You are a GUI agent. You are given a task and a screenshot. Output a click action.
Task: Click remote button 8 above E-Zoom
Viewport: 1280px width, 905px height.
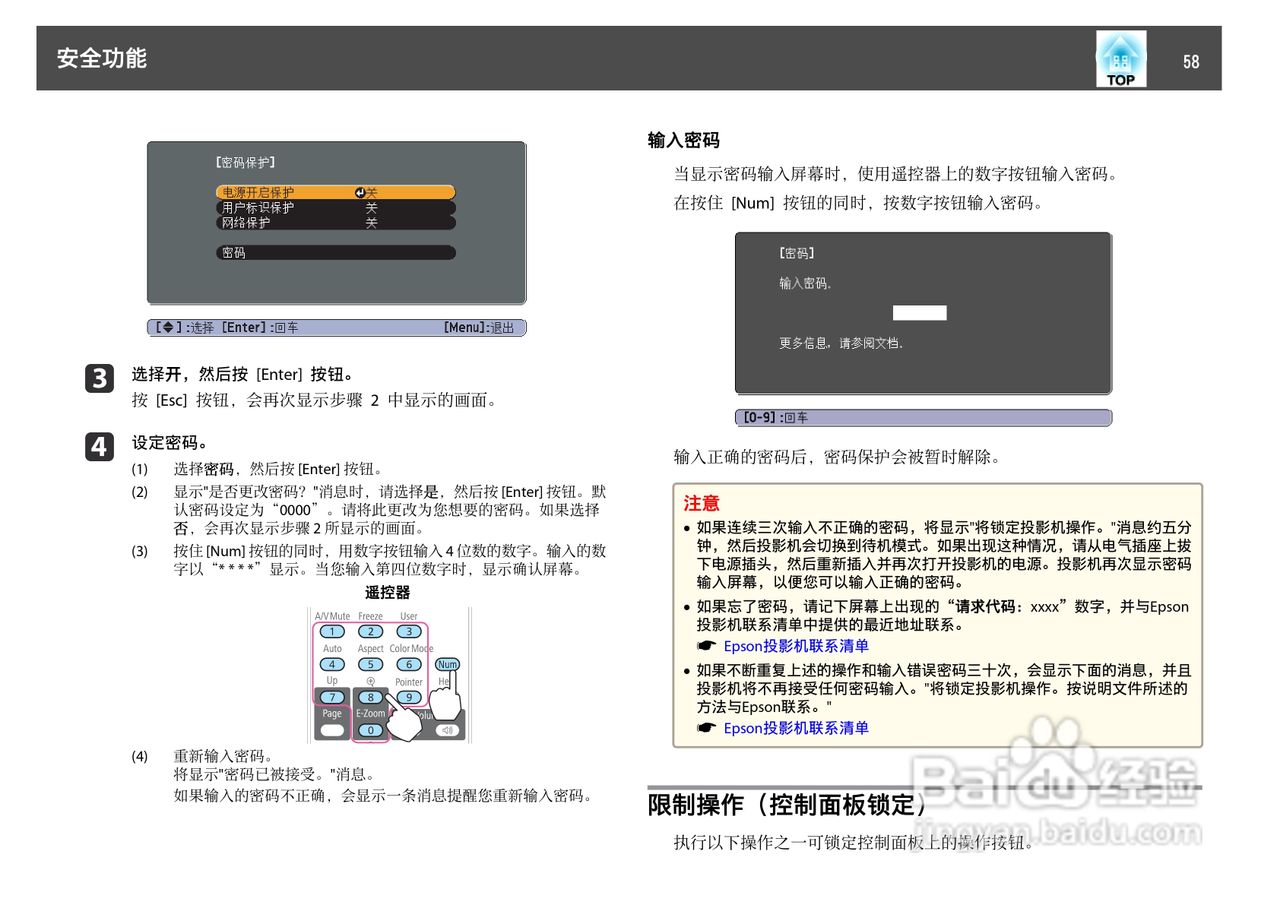pos(371,697)
